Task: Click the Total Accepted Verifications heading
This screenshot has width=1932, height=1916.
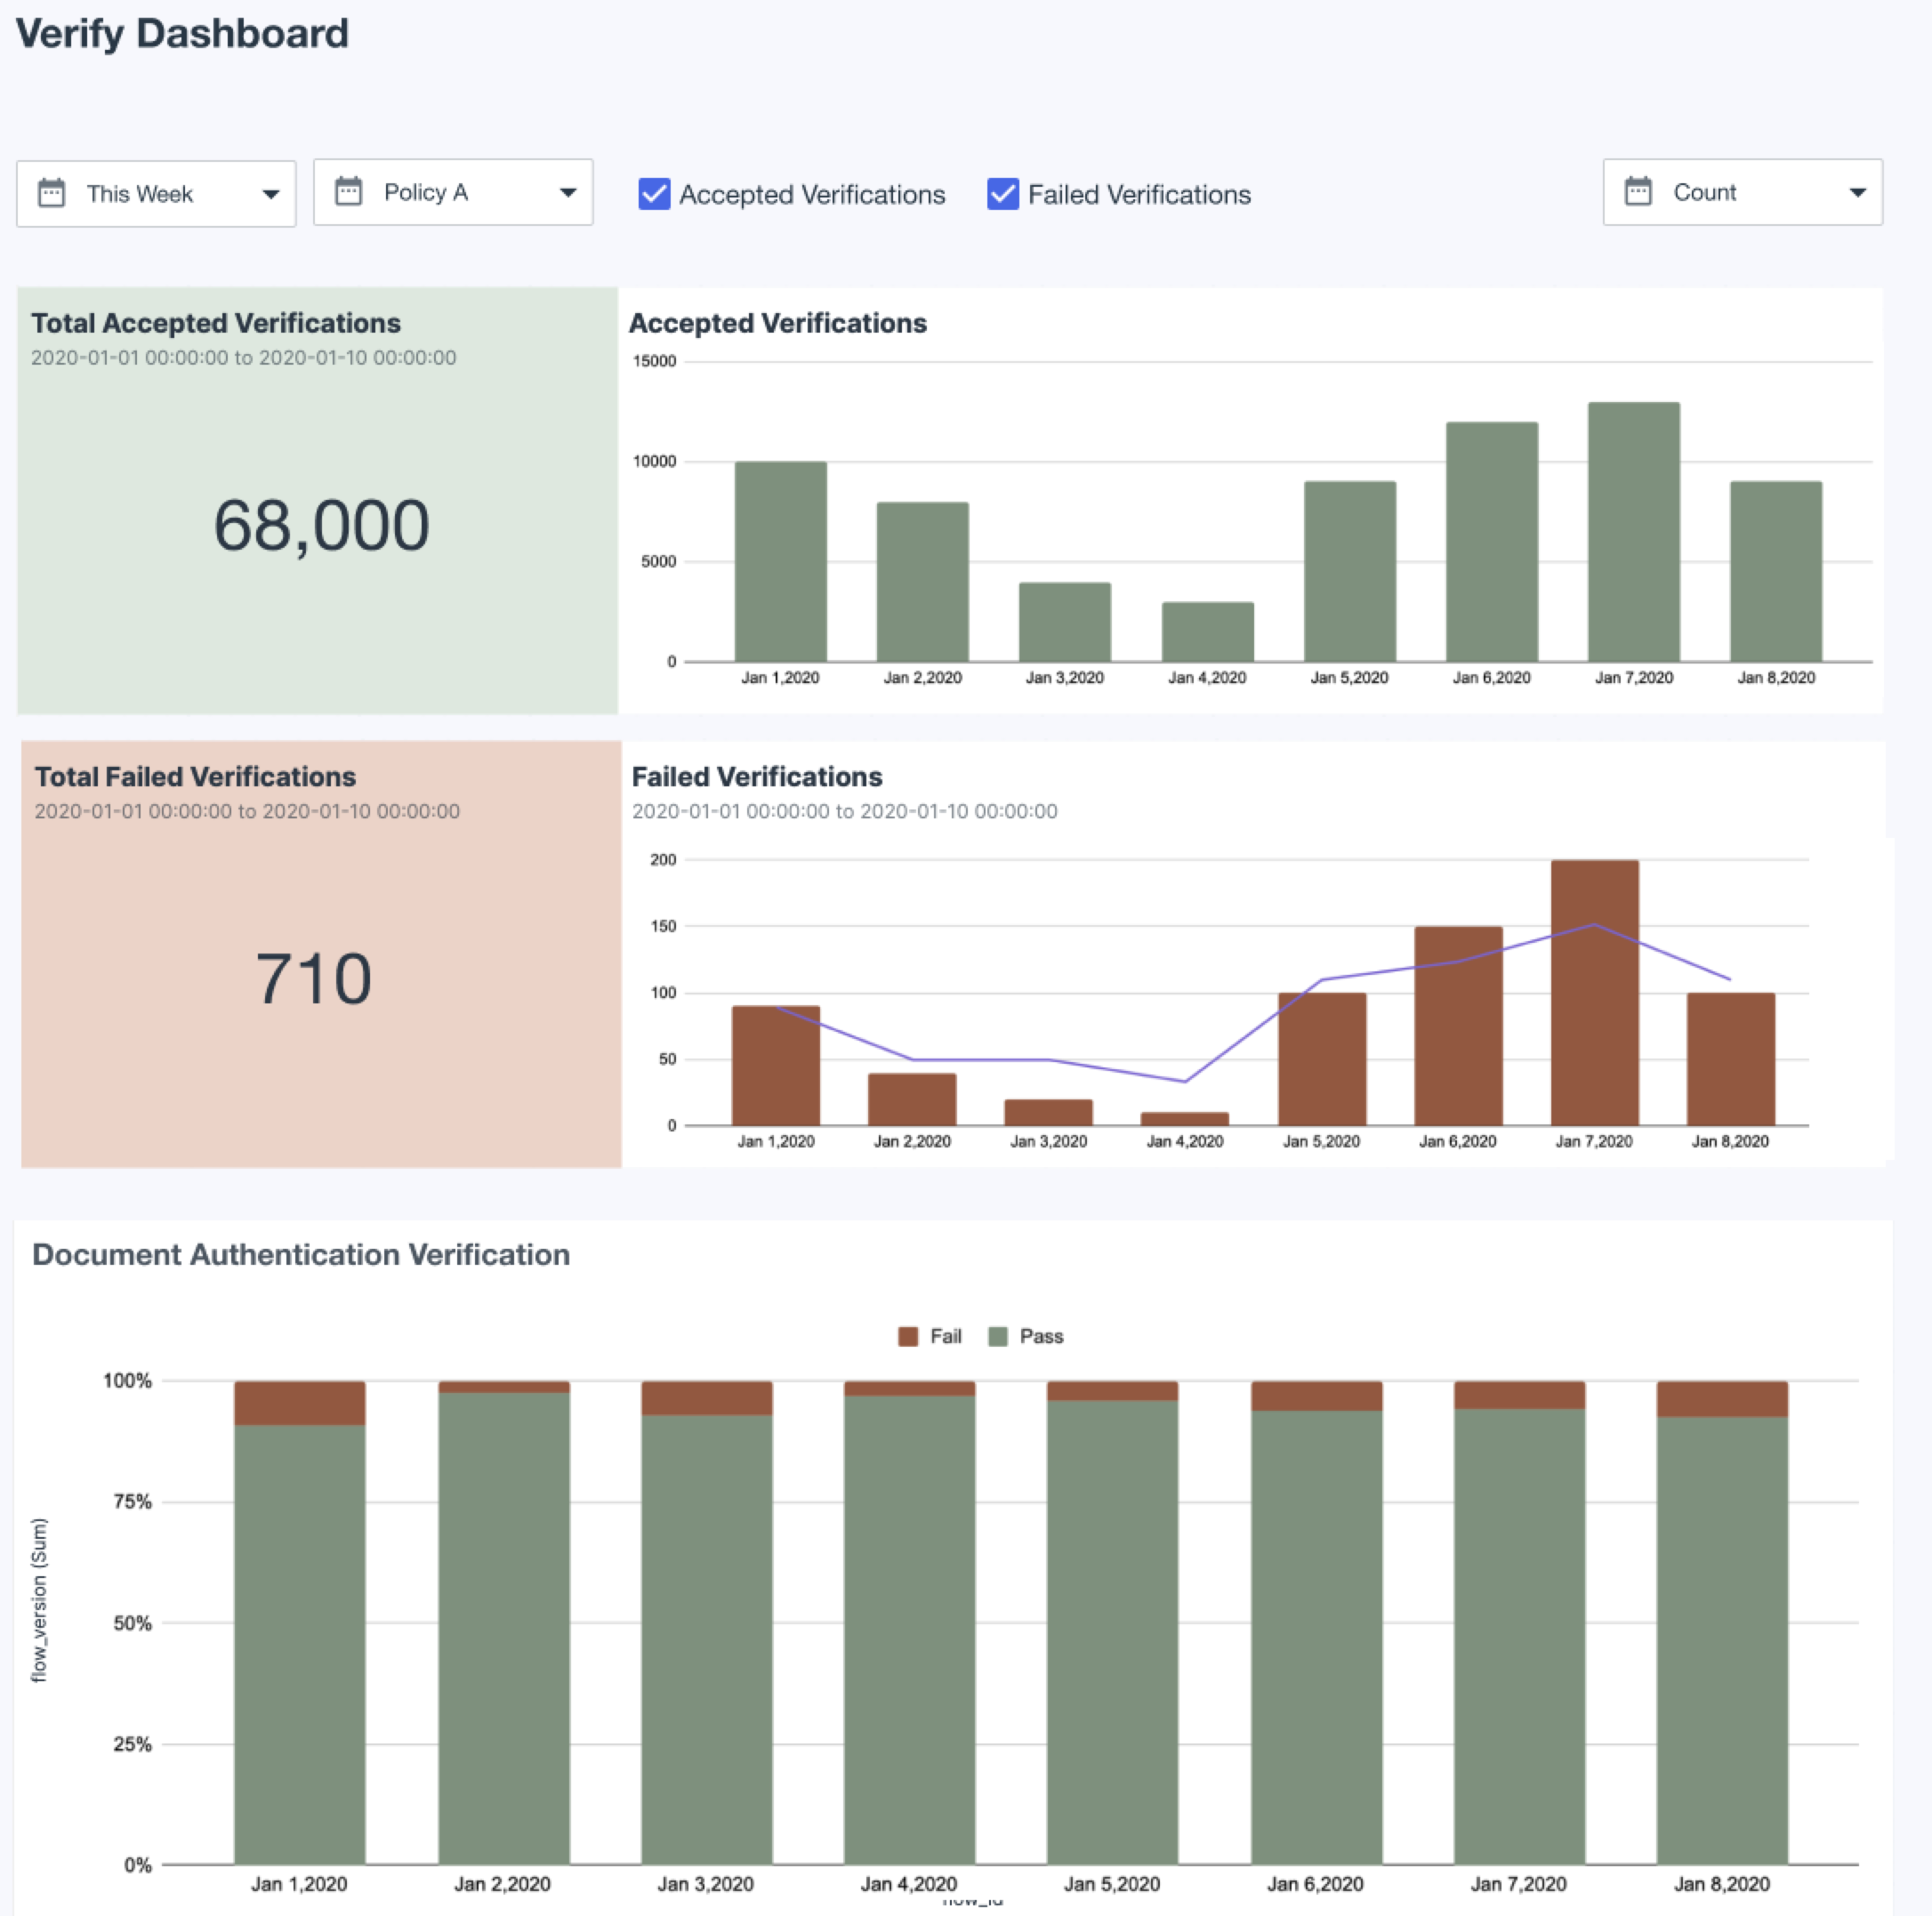Action: click(x=215, y=323)
